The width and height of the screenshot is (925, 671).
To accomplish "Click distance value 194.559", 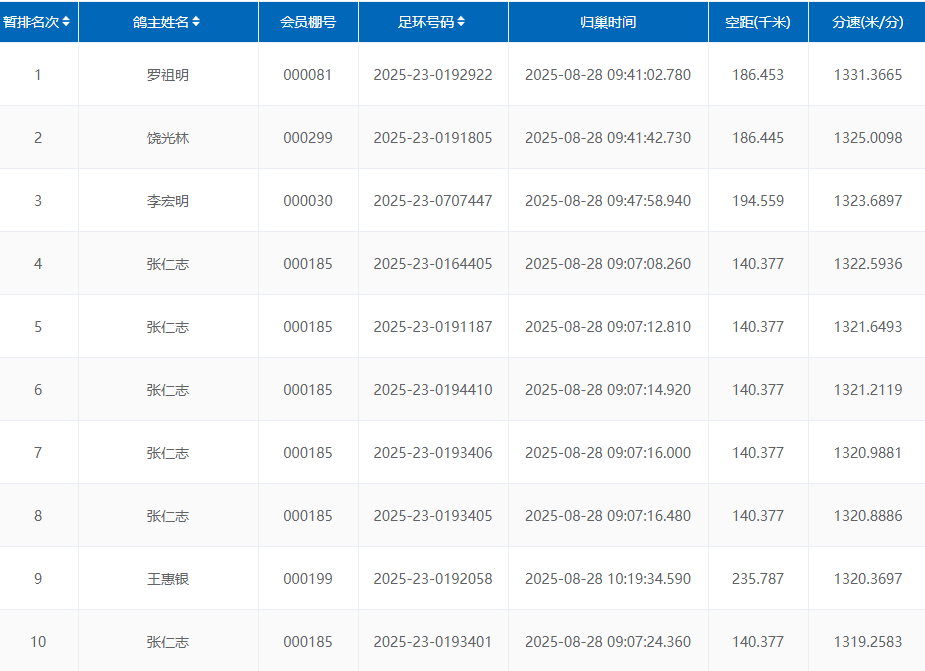I will (x=758, y=201).
